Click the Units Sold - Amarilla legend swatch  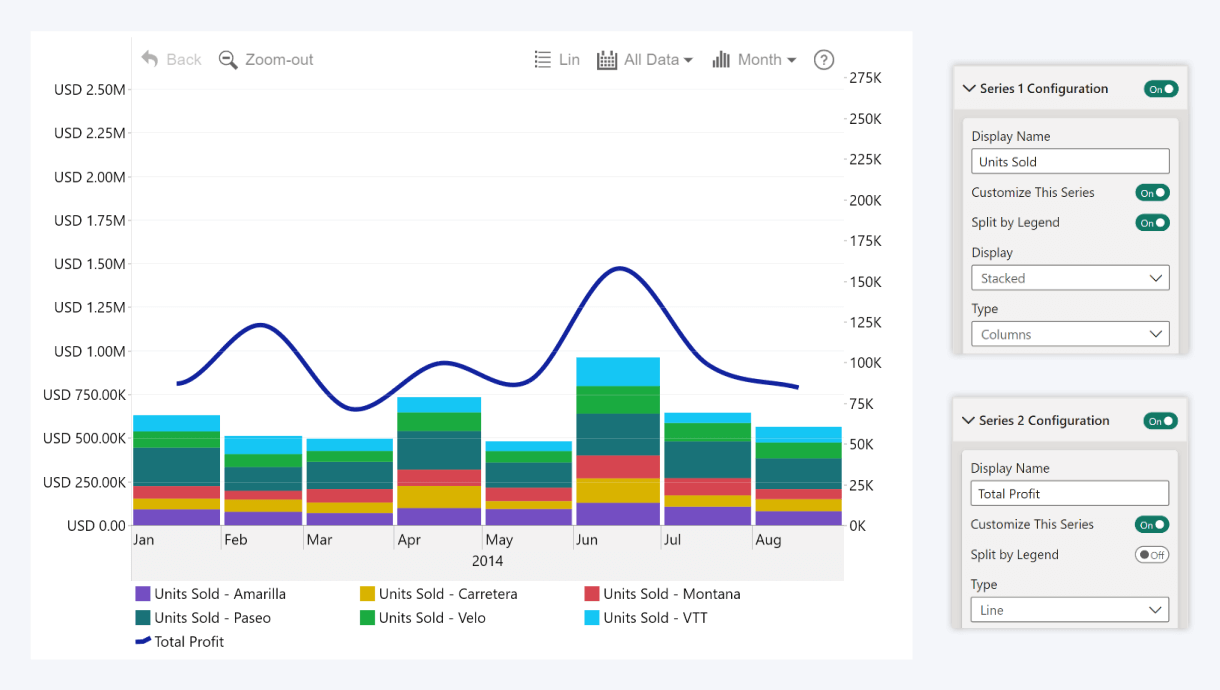pos(143,594)
